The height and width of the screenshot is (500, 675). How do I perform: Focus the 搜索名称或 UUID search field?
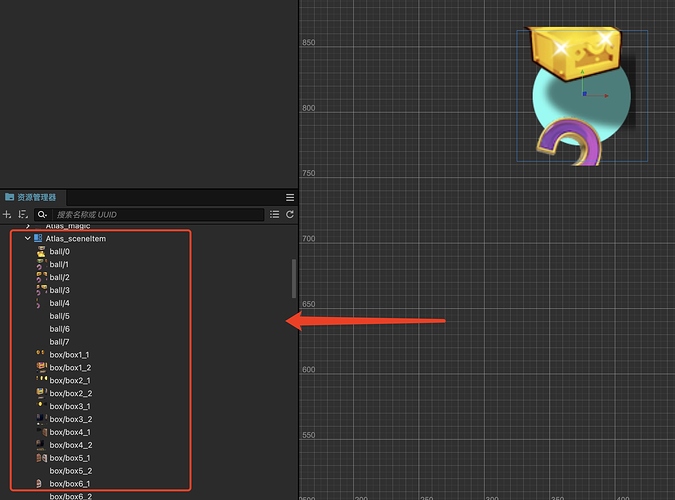click(158, 214)
